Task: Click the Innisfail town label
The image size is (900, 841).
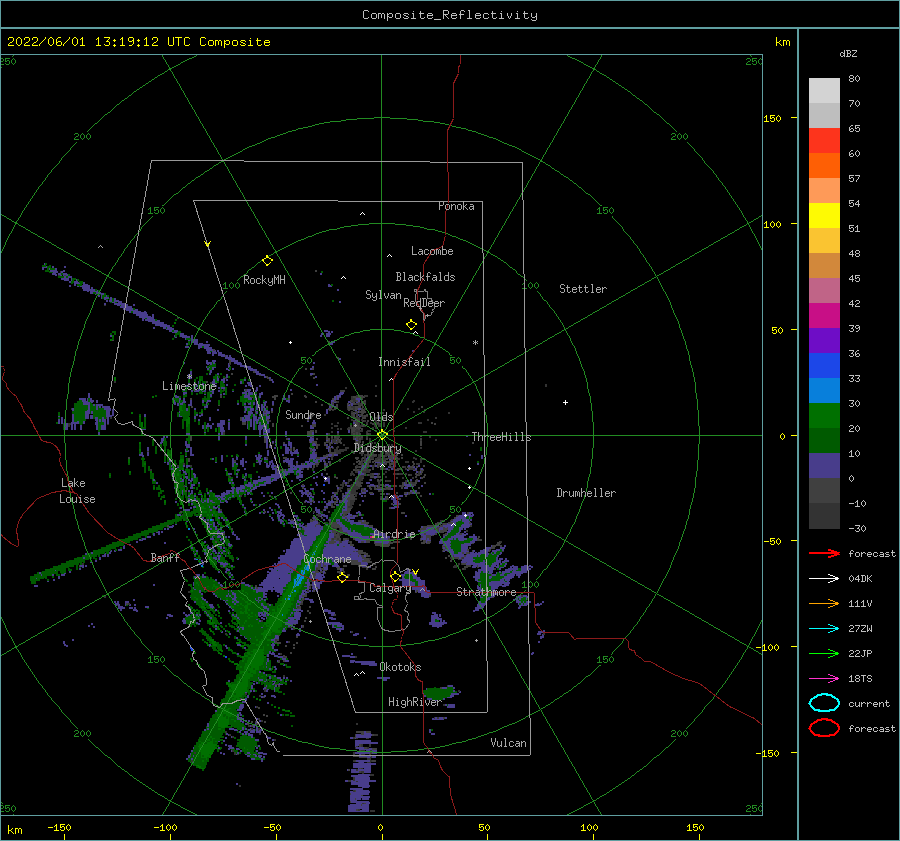Action: 404,362
